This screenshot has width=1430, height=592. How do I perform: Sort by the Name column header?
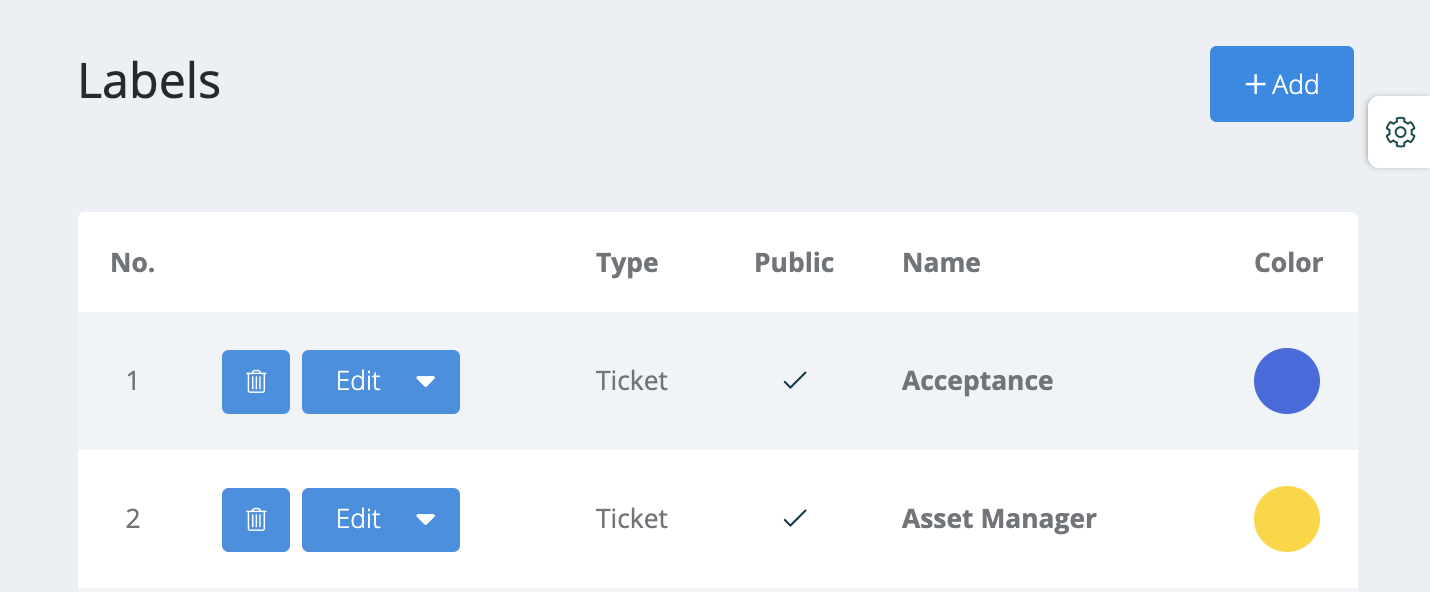(x=941, y=263)
